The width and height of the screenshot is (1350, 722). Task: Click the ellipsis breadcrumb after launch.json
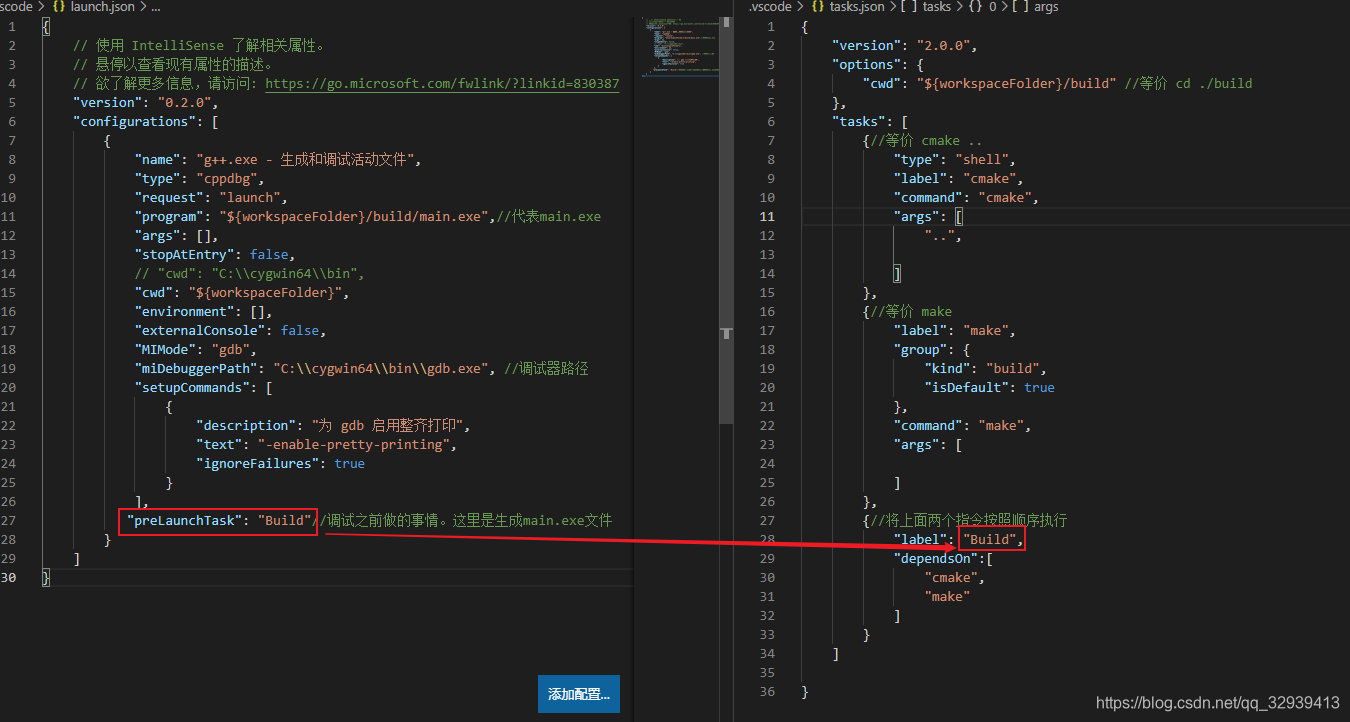[x=155, y=7]
